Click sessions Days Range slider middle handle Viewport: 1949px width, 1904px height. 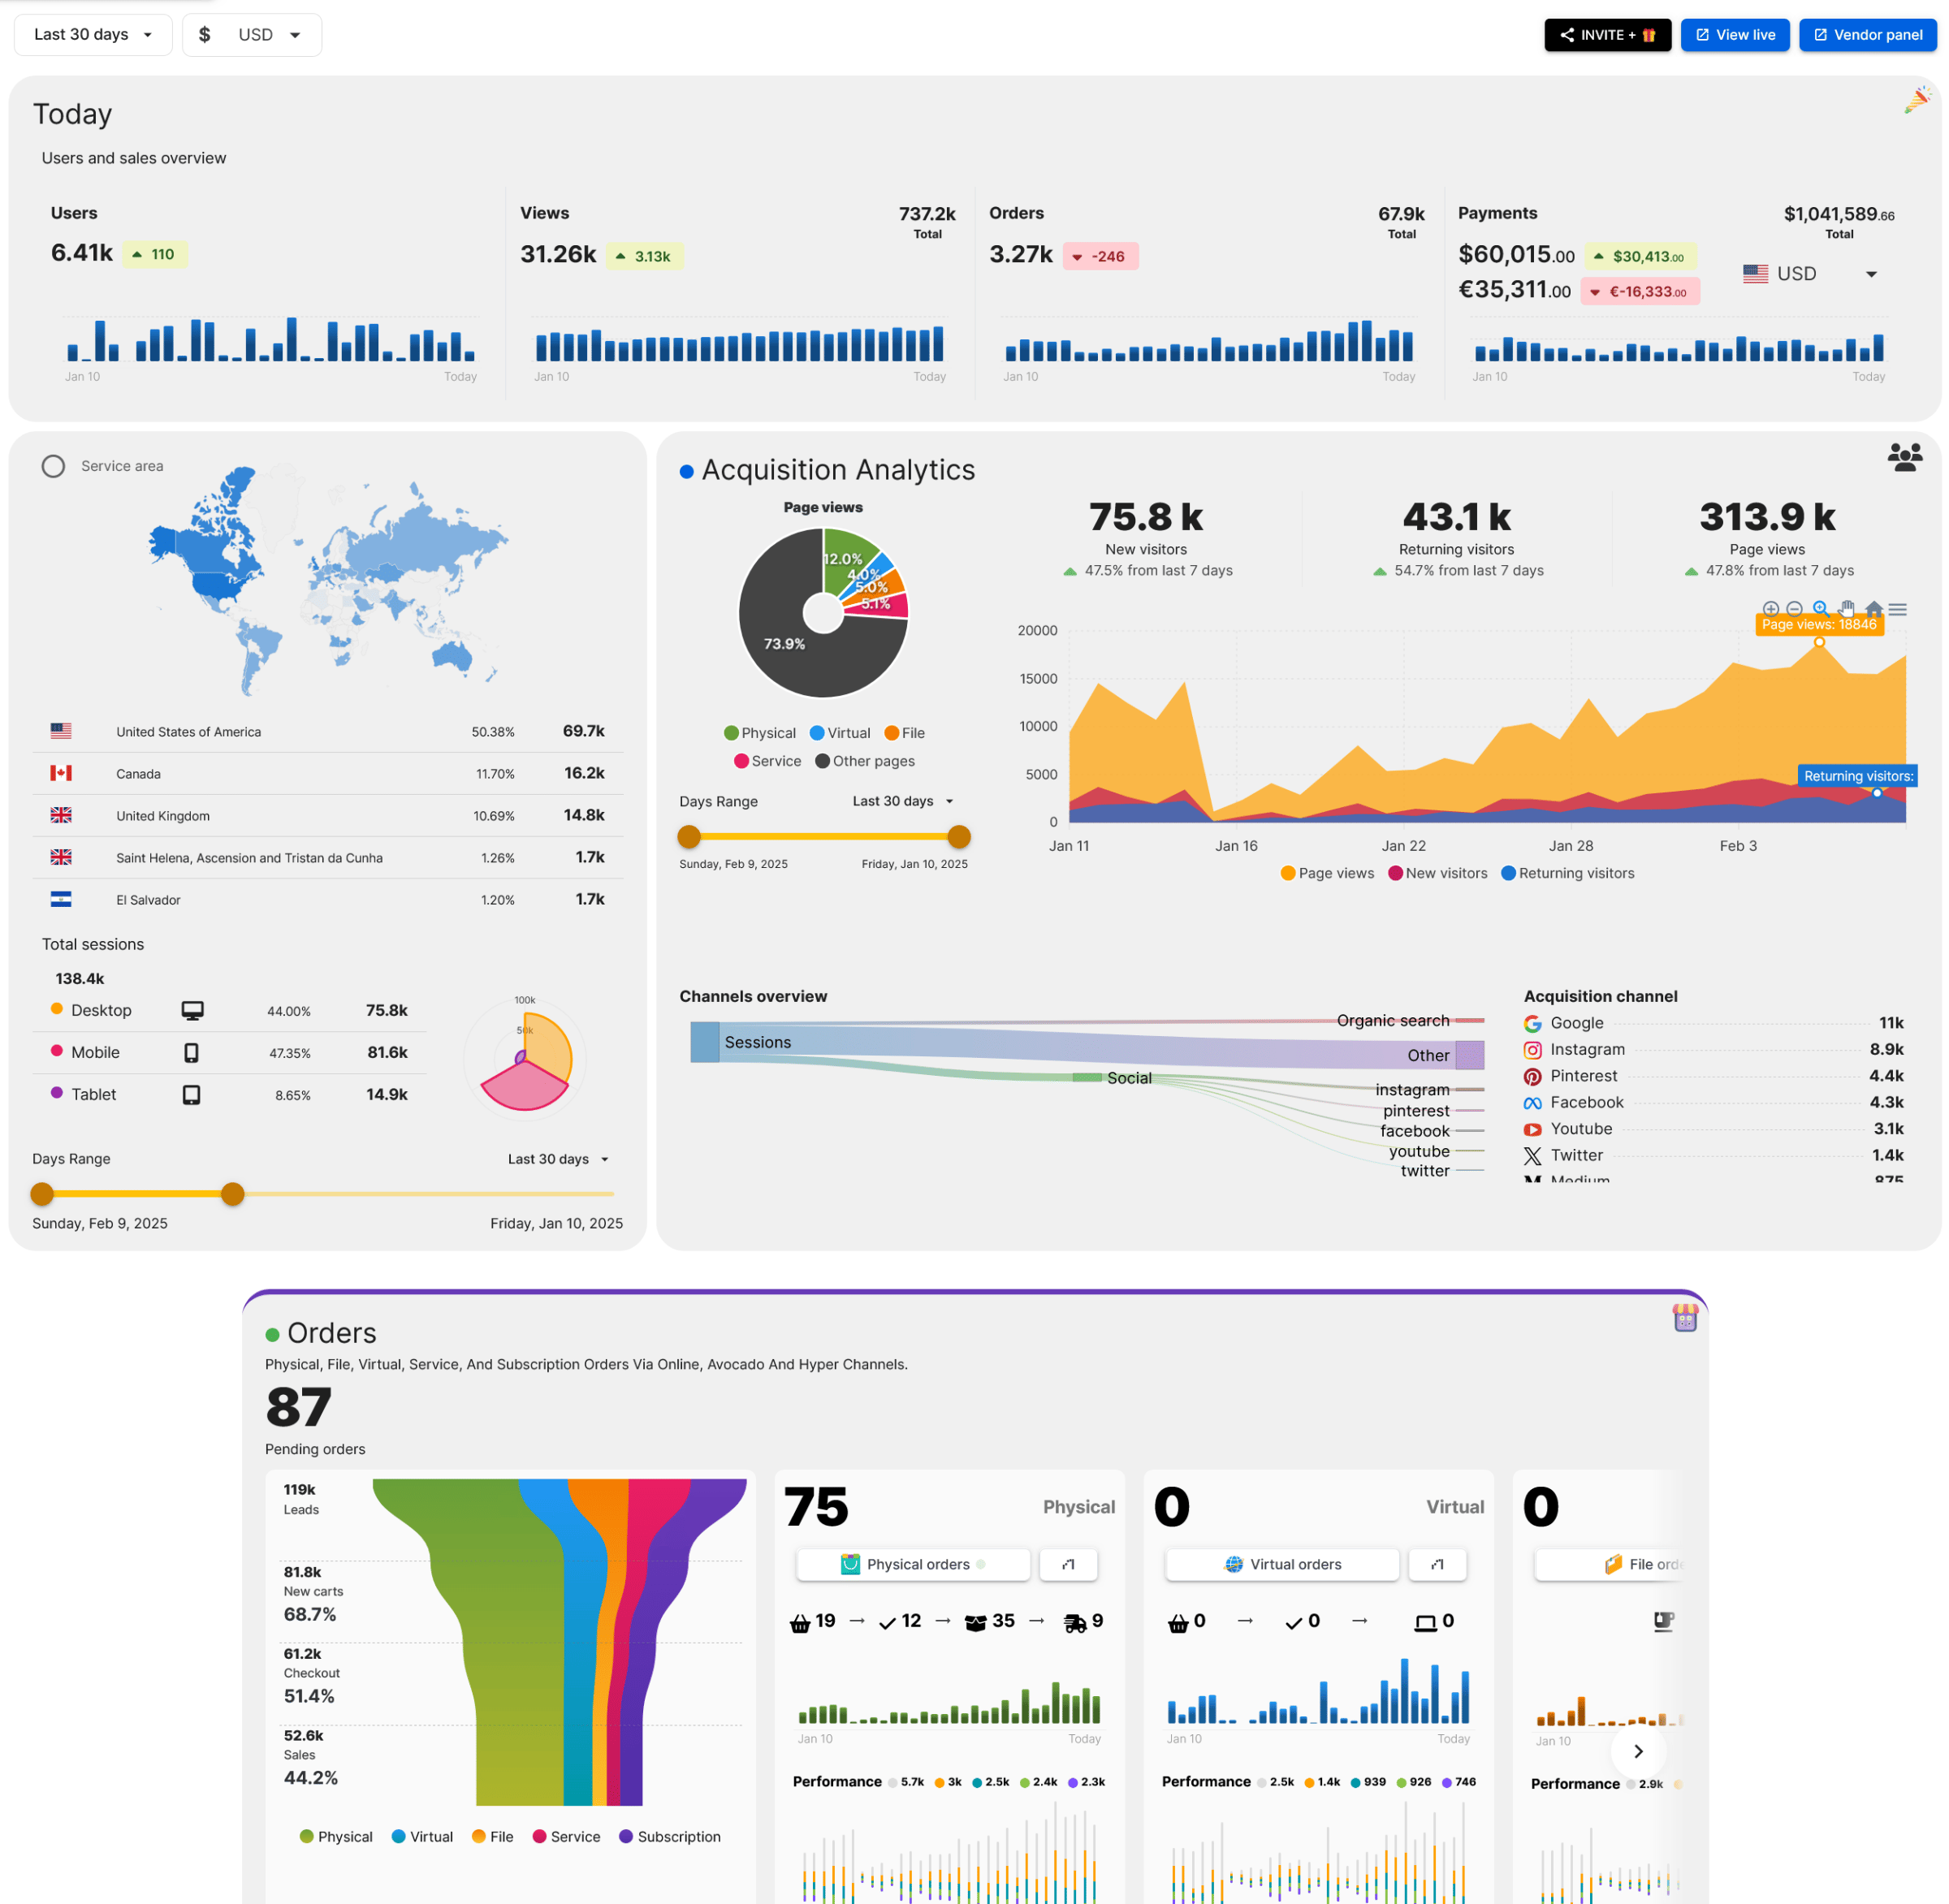click(x=232, y=1194)
